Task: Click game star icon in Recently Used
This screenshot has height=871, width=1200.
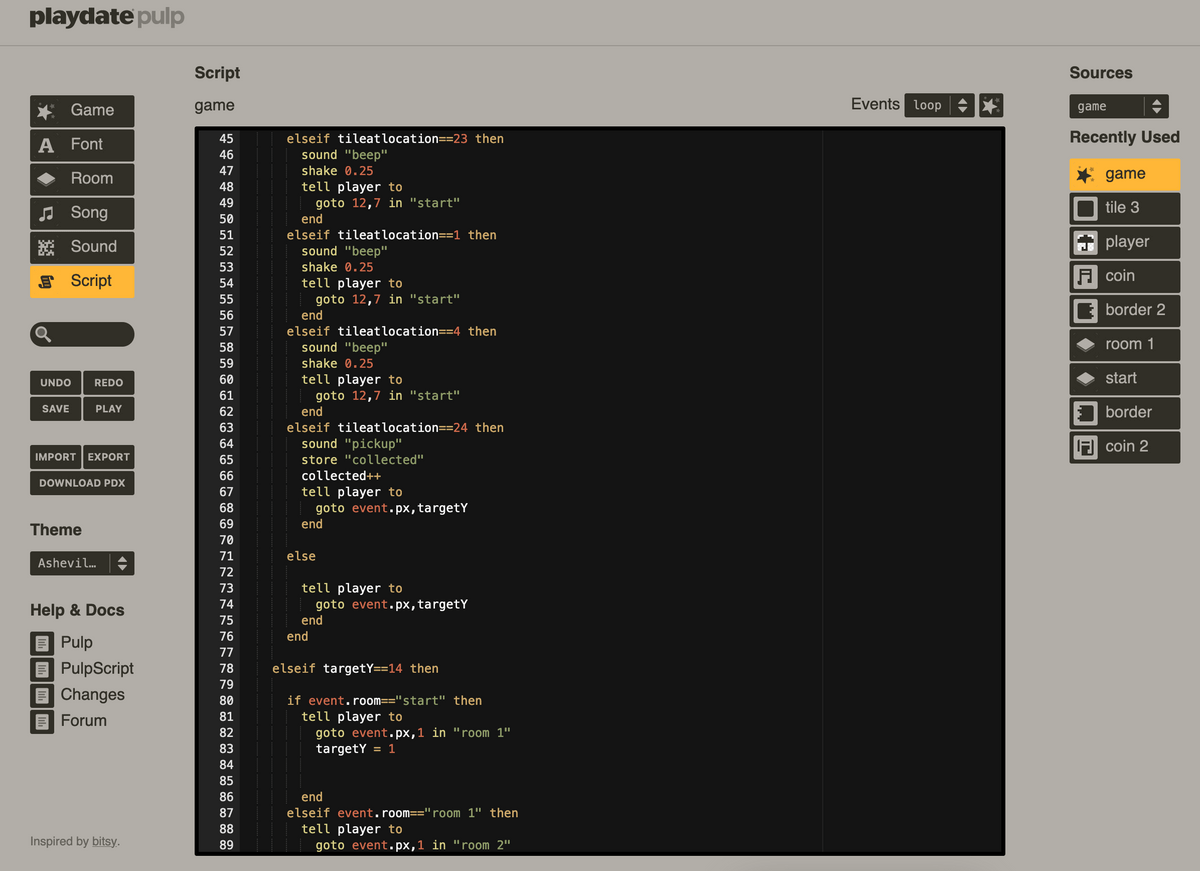Action: (1085, 174)
